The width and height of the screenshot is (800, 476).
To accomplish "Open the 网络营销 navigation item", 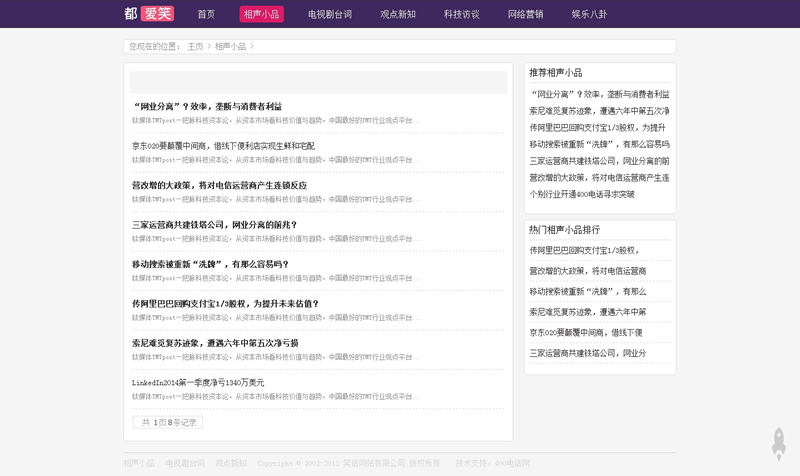I will coord(525,14).
